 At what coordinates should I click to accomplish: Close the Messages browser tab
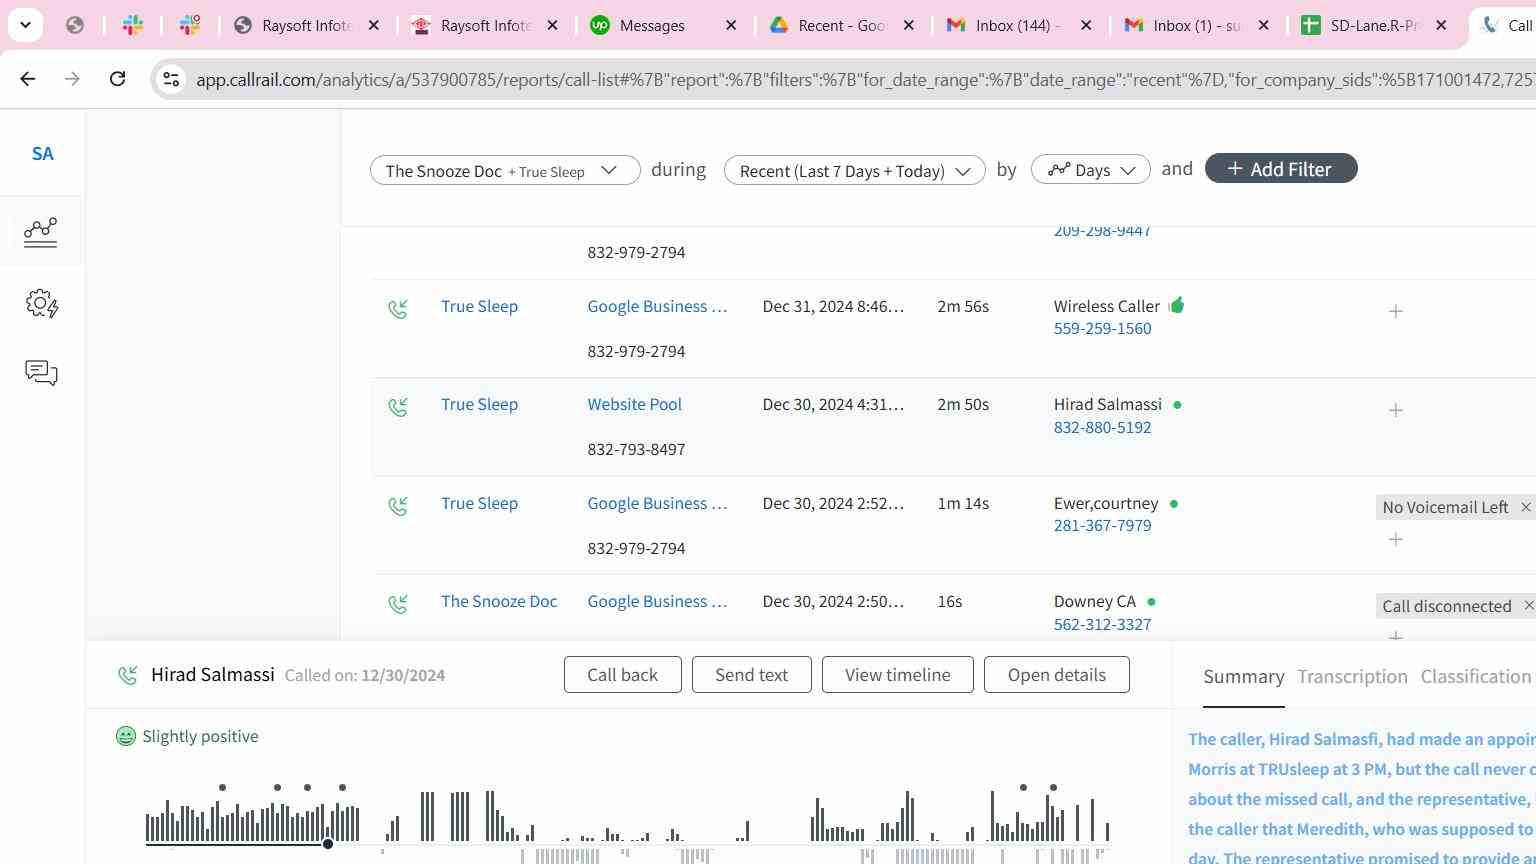(731, 25)
